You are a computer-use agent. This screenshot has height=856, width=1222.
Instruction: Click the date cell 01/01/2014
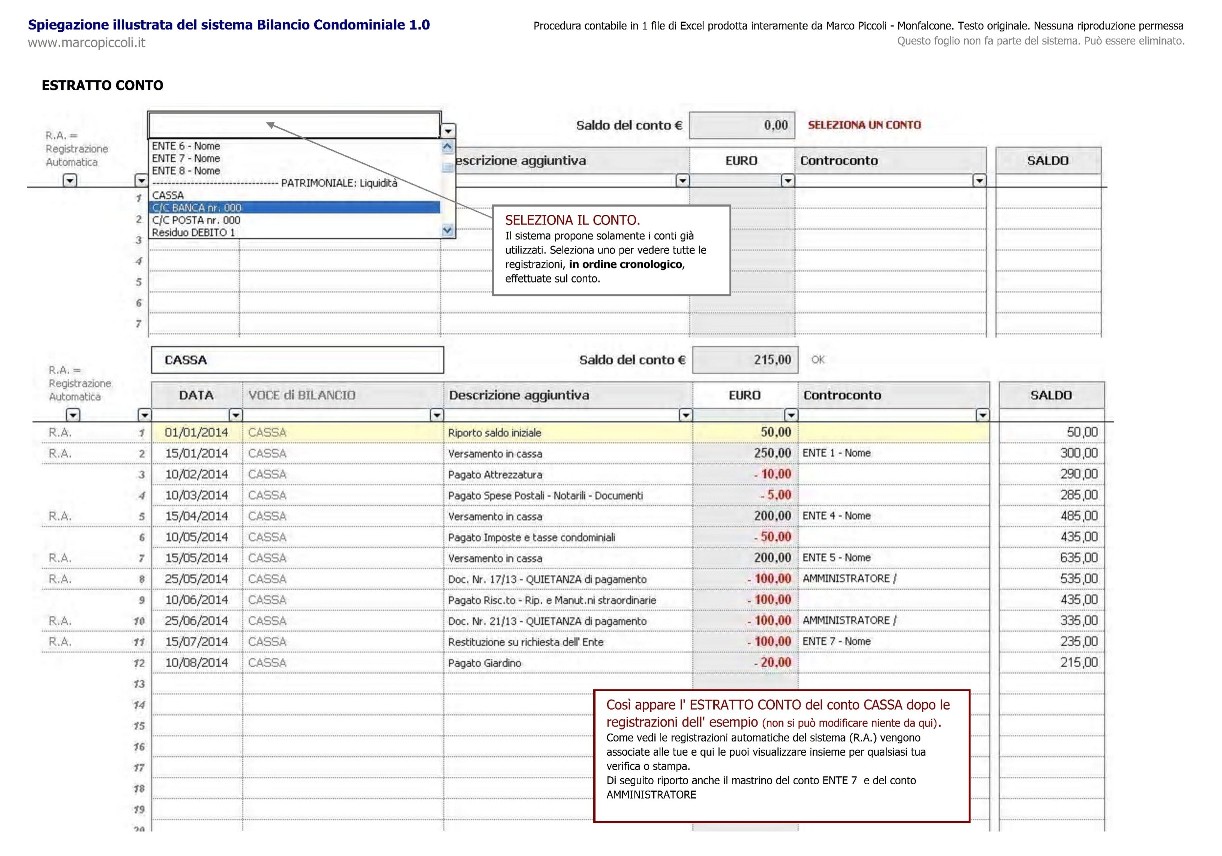pyautogui.click(x=197, y=432)
